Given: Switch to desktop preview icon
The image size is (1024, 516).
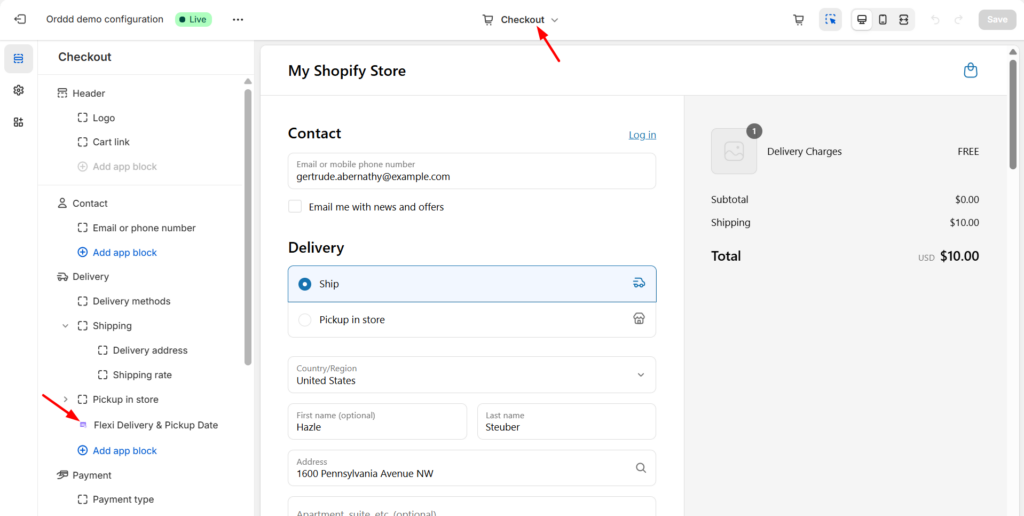Looking at the screenshot, I should [x=862, y=20].
